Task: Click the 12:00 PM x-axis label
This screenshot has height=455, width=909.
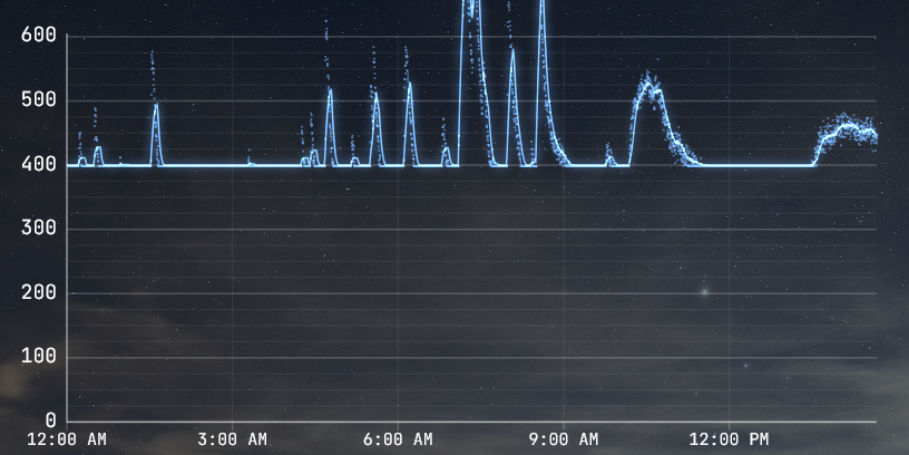Action: click(x=729, y=440)
